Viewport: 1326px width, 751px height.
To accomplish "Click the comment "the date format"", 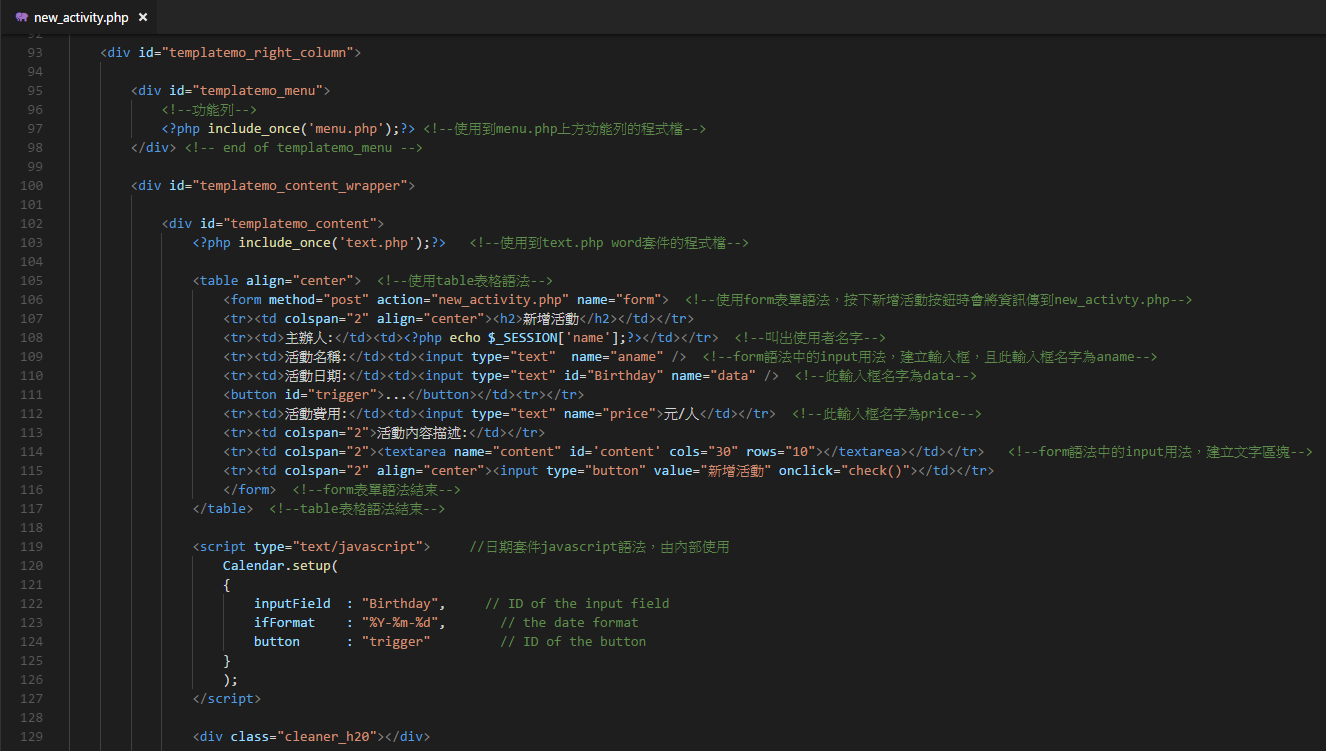I will coord(569,622).
